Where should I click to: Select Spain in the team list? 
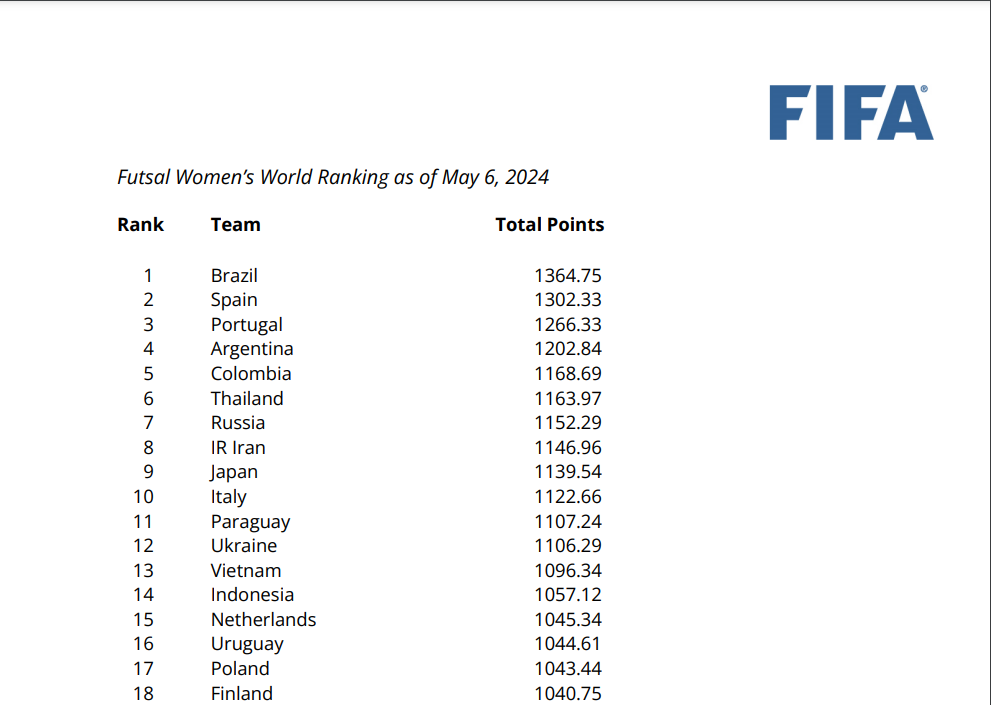pyautogui.click(x=234, y=300)
